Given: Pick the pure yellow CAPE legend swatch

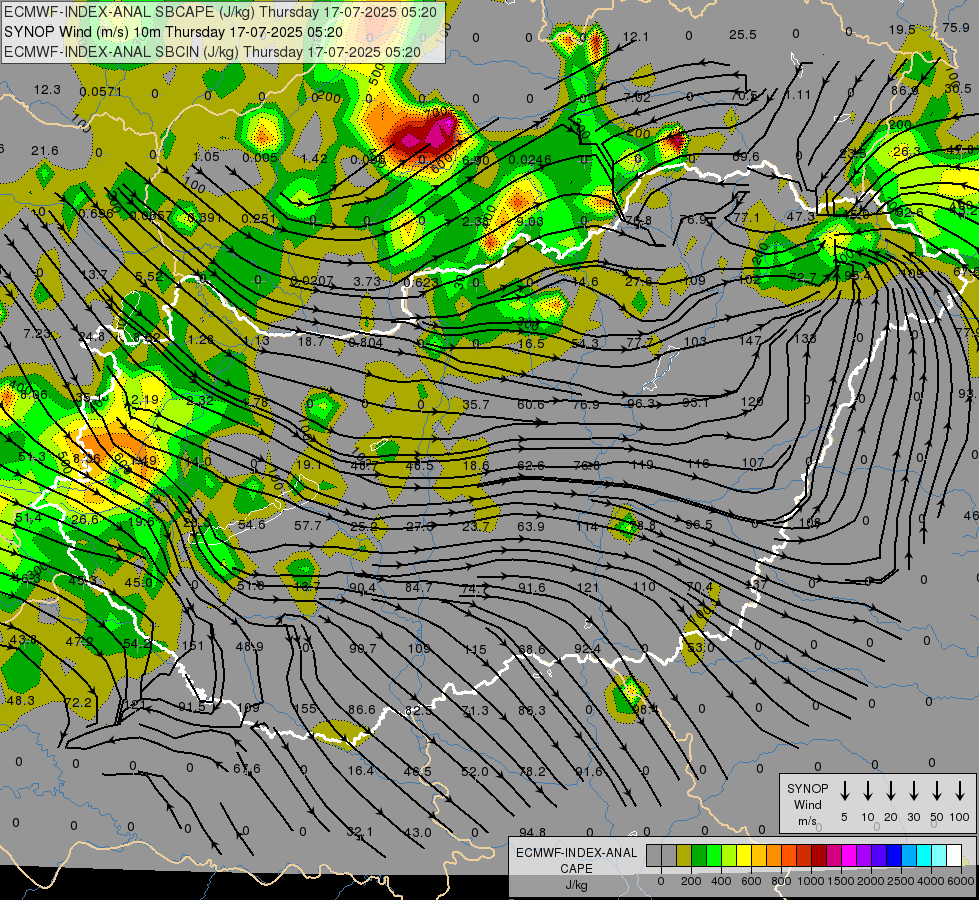Looking at the screenshot, I should click(x=744, y=855).
